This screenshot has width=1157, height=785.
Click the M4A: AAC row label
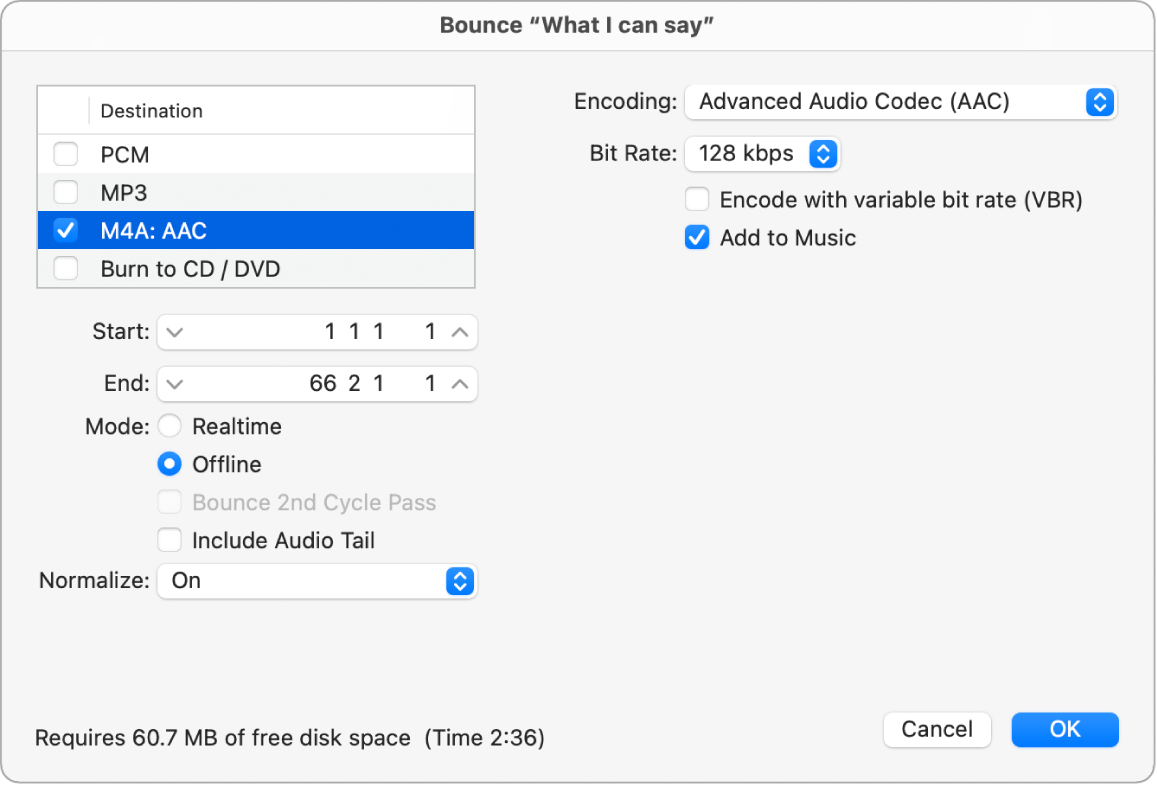pyautogui.click(x=153, y=231)
